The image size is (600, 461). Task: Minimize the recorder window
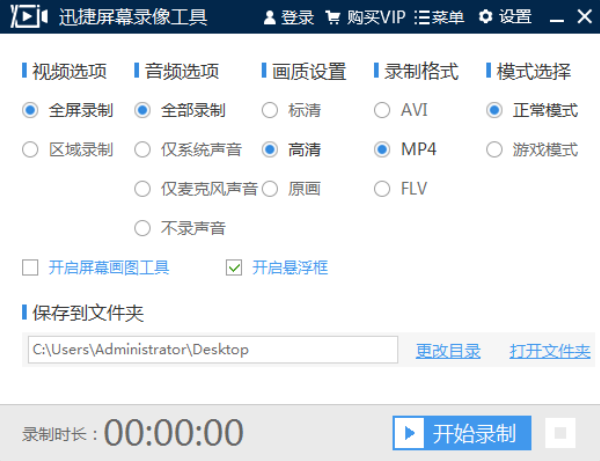coord(556,19)
